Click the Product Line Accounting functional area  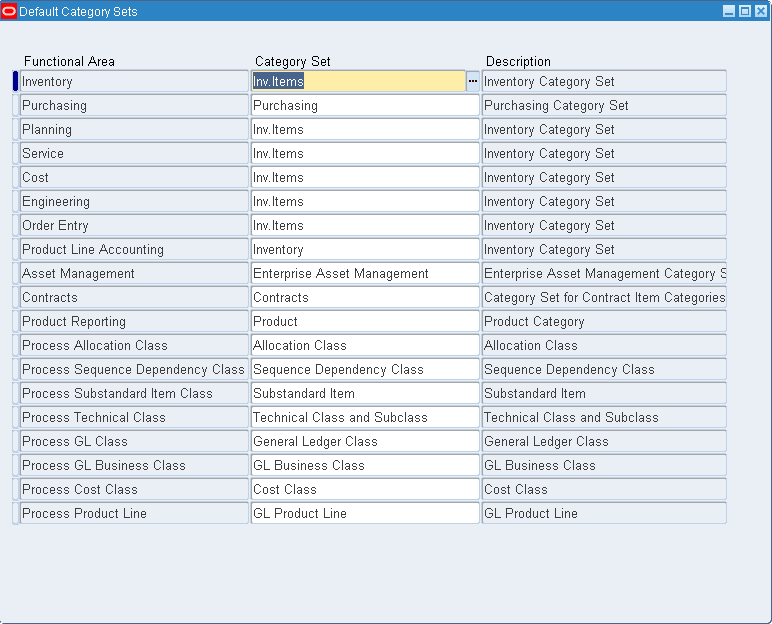click(134, 249)
